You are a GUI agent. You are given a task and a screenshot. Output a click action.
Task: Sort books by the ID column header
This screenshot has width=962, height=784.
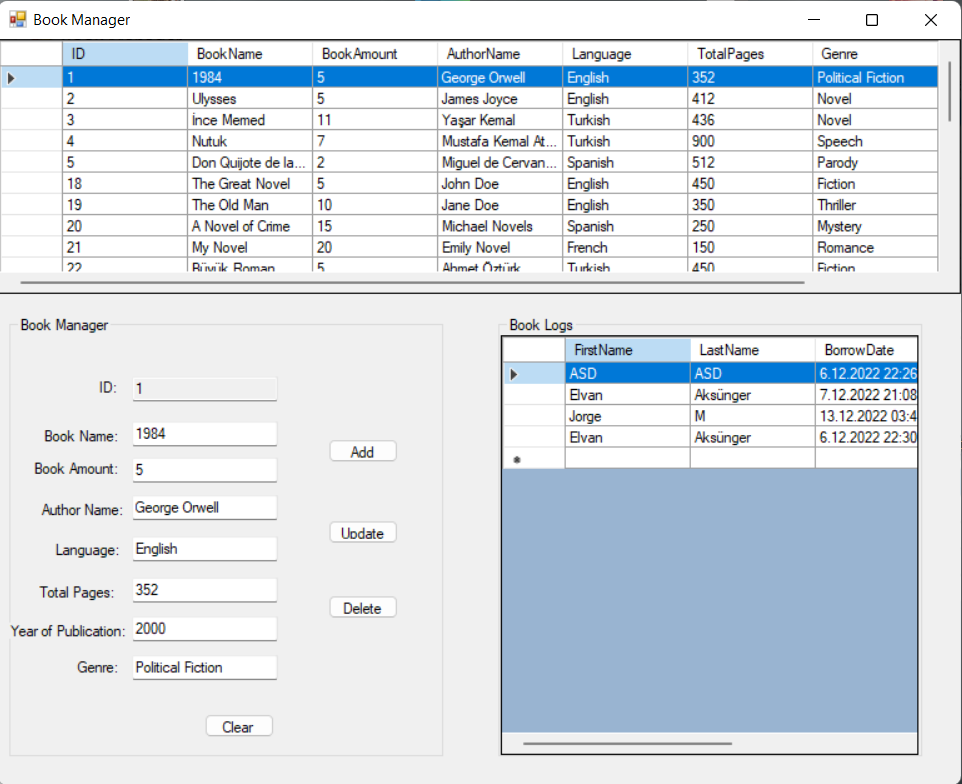(x=125, y=53)
